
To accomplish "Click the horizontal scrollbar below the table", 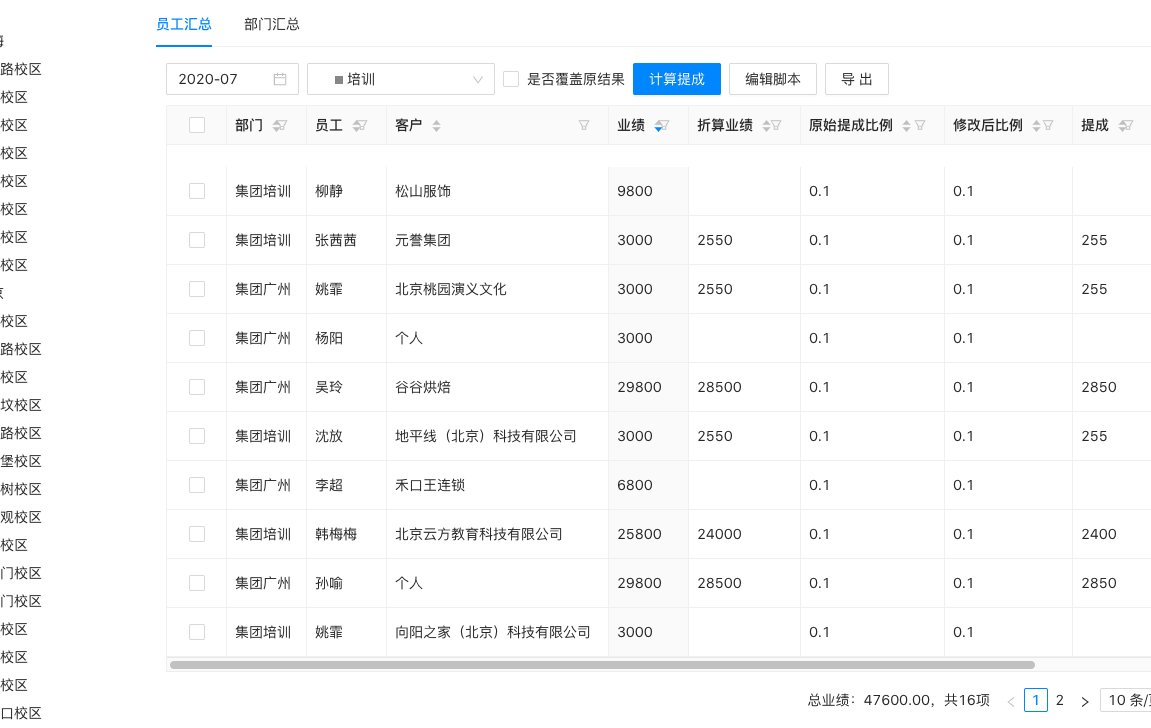I will pos(602,665).
